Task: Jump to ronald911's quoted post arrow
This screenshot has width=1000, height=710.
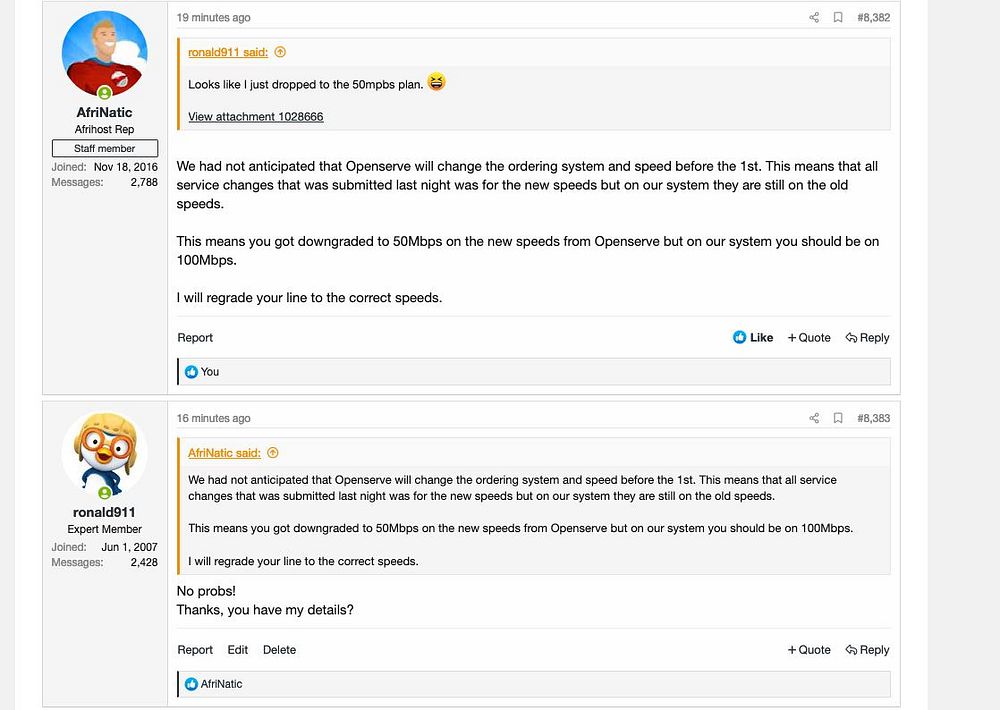Action: pyautogui.click(x=280, y=52)
